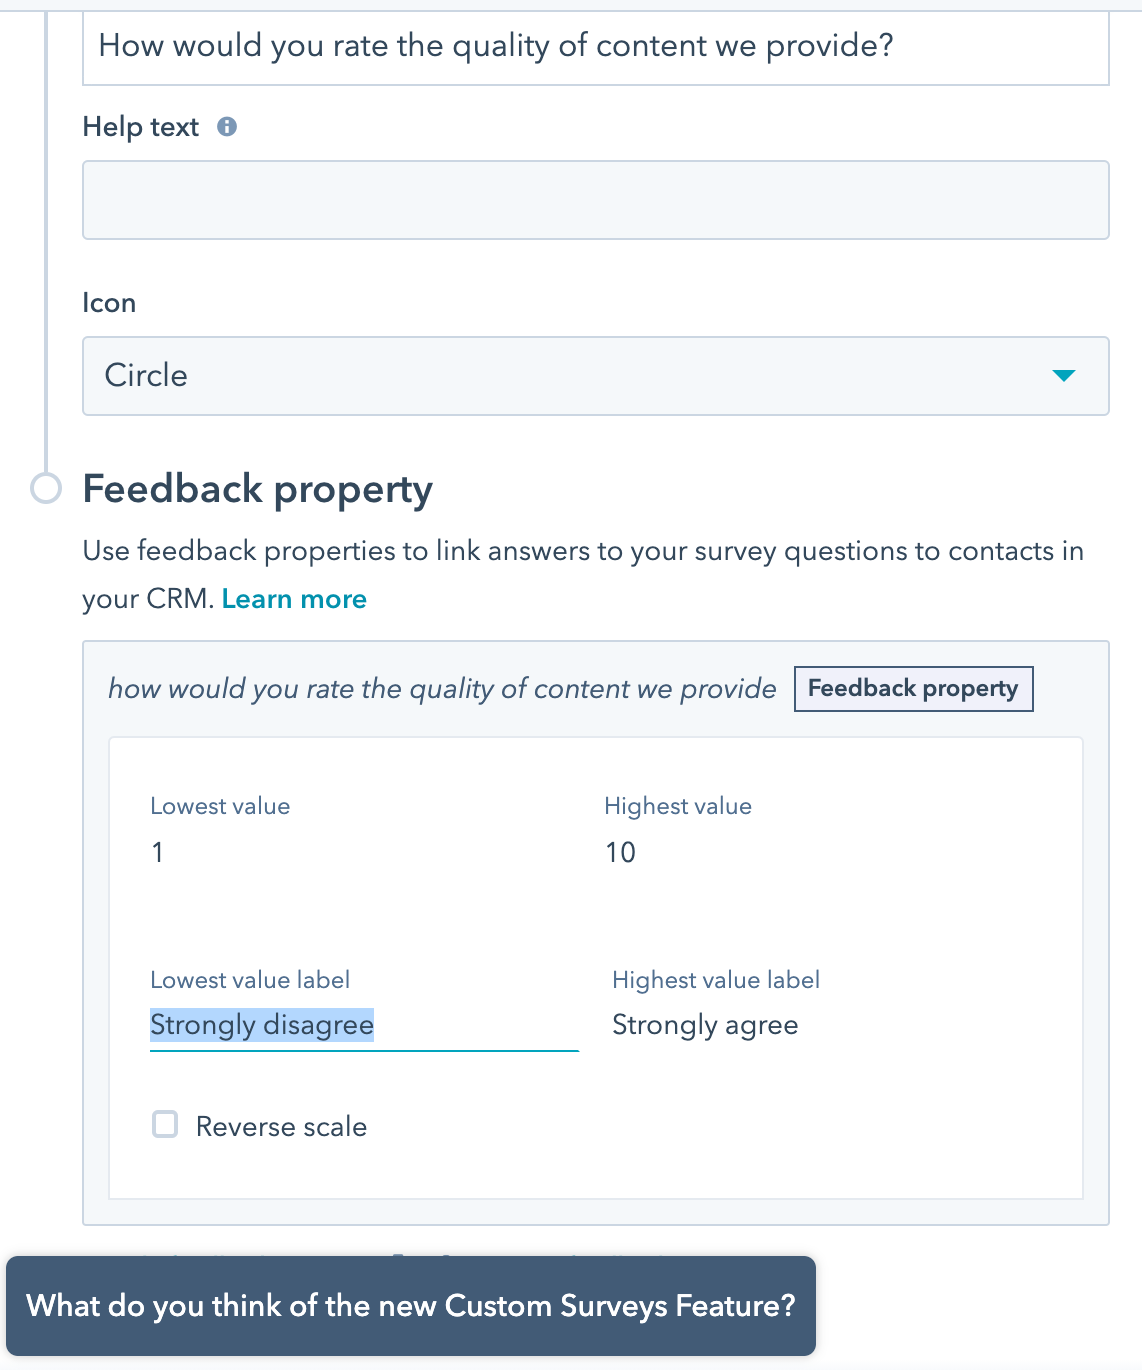Open the Learn more link
The height and width of the screenshot is (1370, 1142).
click(294, 599)
